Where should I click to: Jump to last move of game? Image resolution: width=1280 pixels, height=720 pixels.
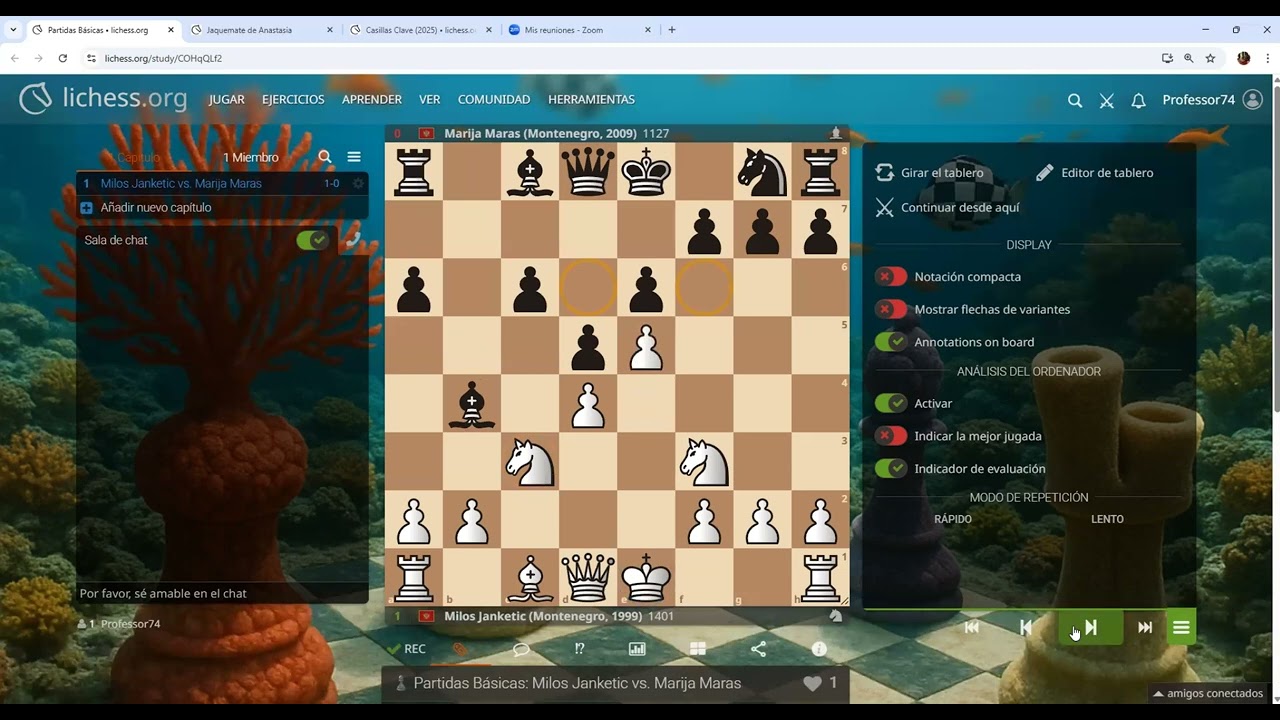point(1145,627)
